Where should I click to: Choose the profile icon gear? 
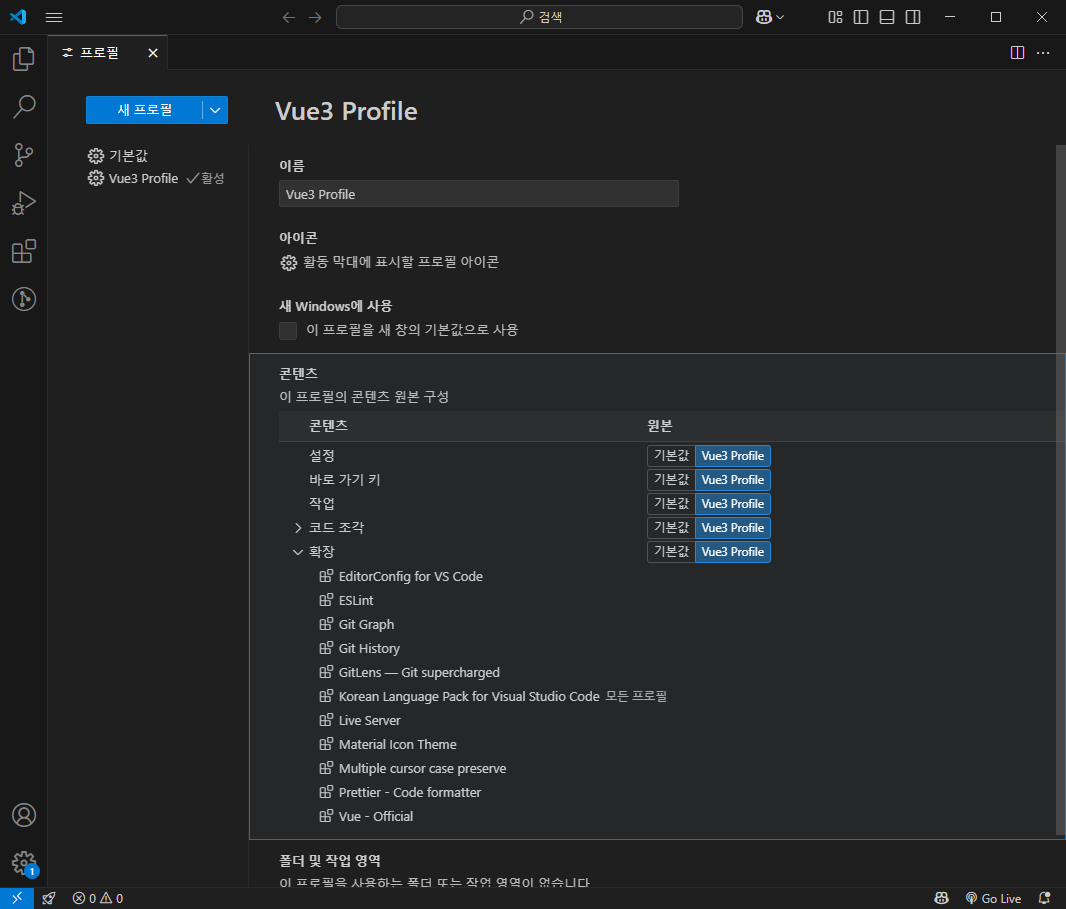pyautogui.click(x=289, y=262)
